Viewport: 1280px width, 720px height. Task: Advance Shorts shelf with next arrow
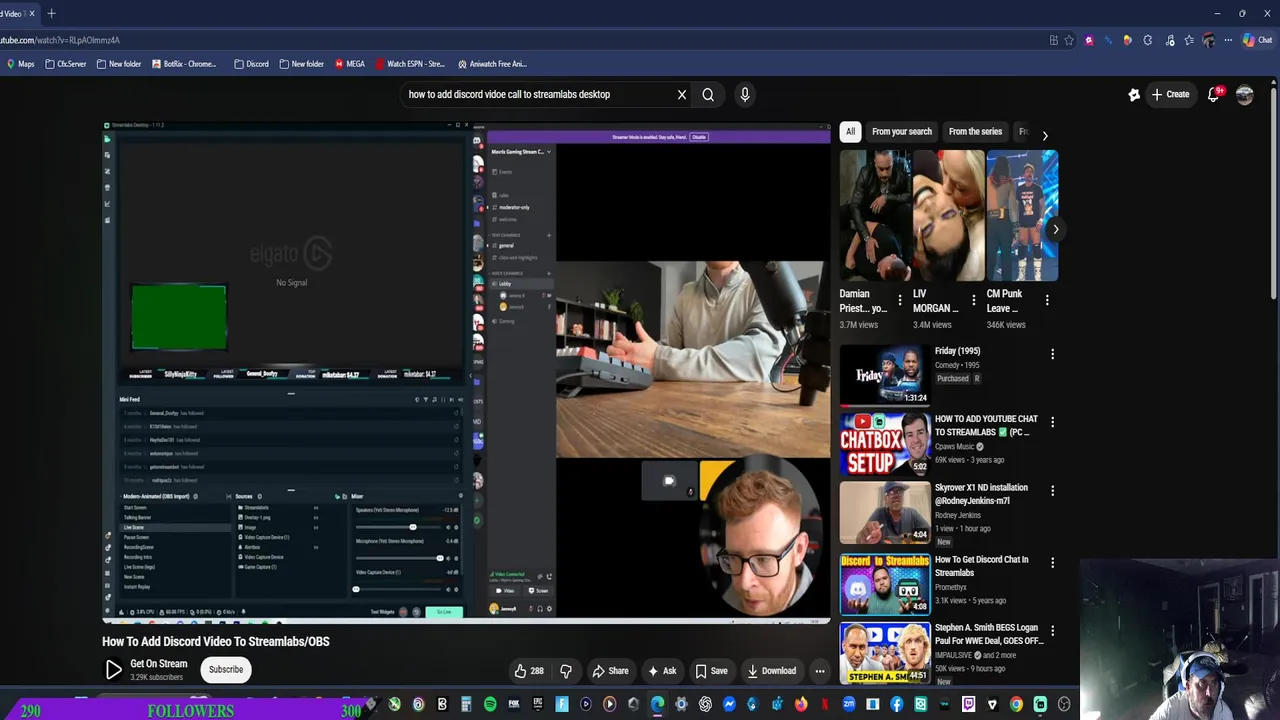pyautogui.click(x=1055, y=229)
